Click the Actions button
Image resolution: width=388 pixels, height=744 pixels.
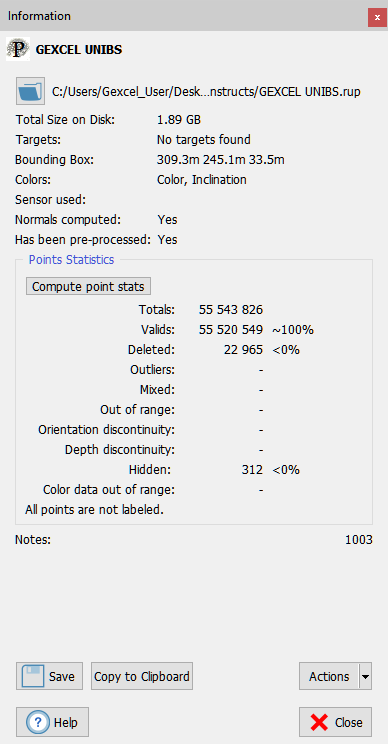[x=329, y=676]
